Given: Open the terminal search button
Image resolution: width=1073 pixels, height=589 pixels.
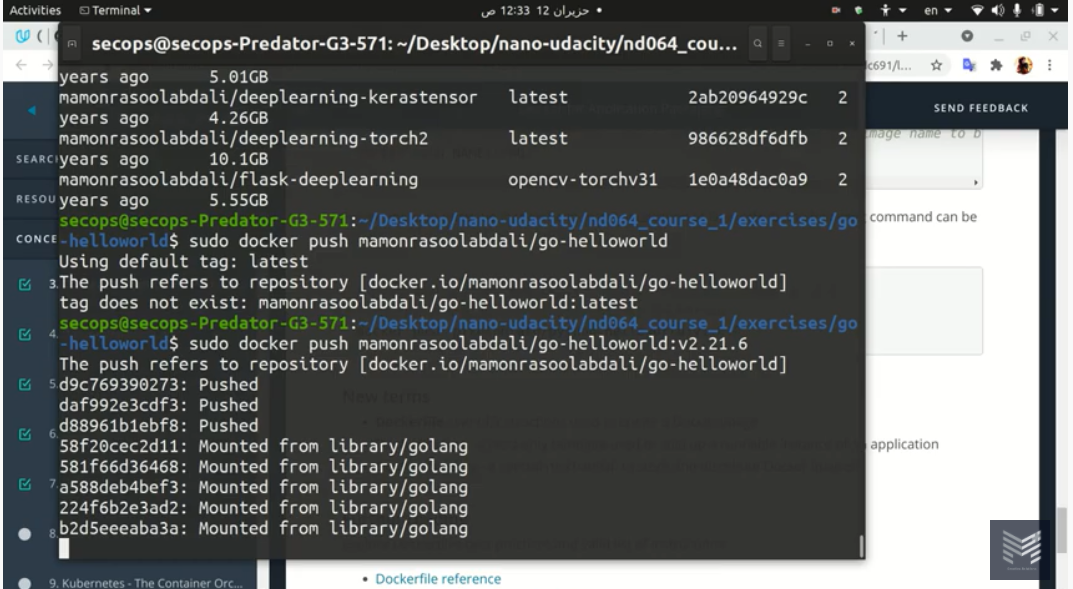Looking at the screenshot, I should (758, 43).
